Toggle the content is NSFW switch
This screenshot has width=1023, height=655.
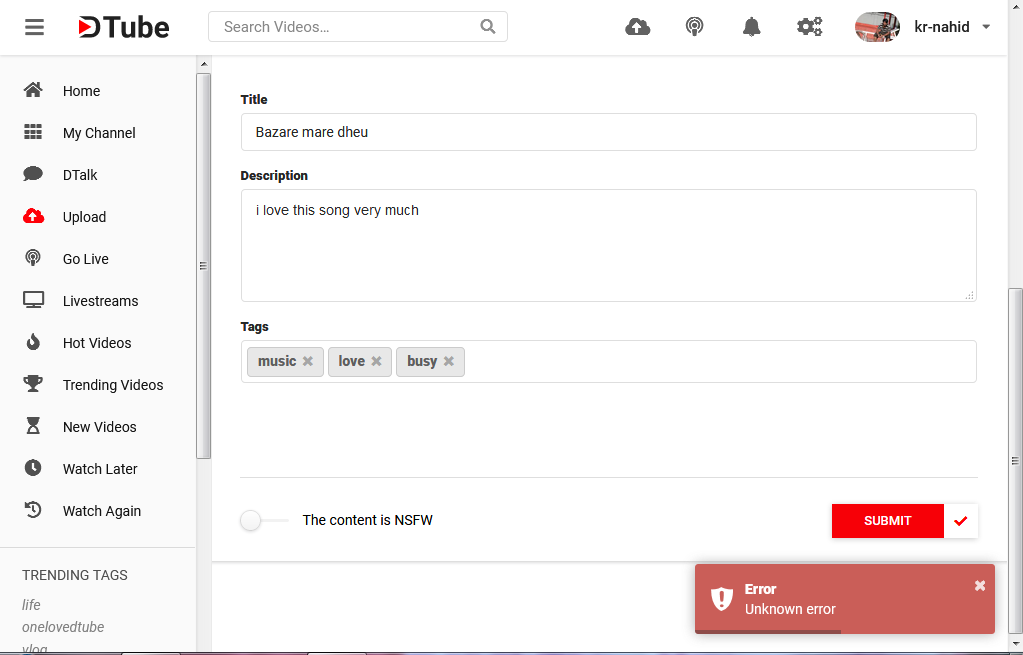pyautogui.click(x=264, y=520)
